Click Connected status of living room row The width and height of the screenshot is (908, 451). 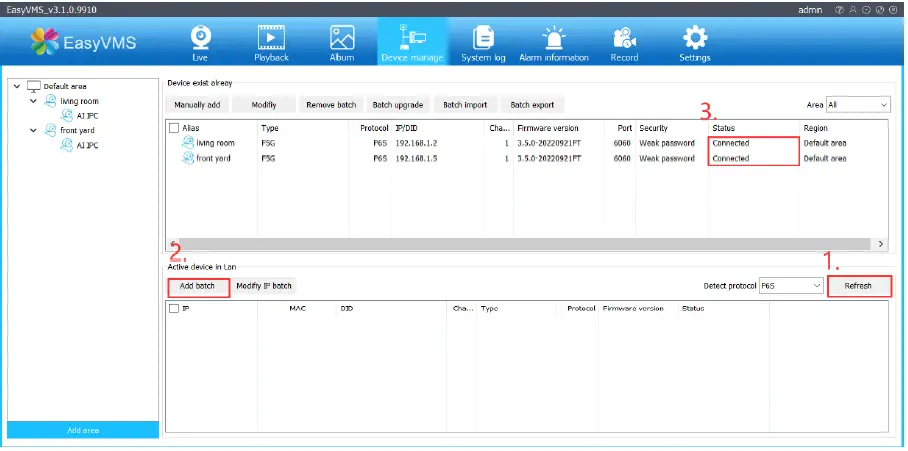731,143
